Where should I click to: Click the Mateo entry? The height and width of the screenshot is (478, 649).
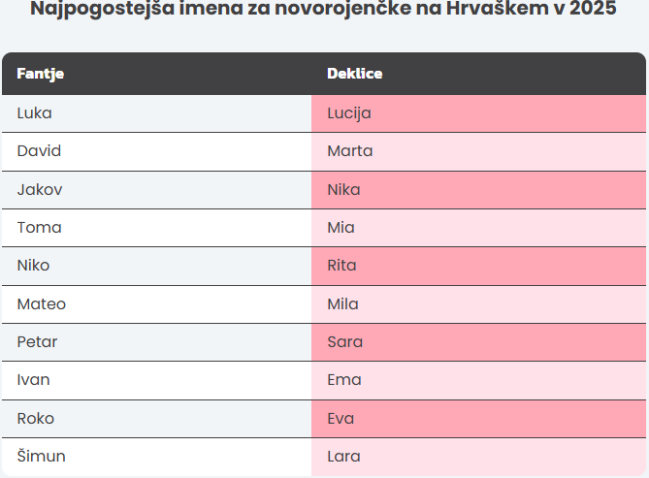click(x=41, y=303)
